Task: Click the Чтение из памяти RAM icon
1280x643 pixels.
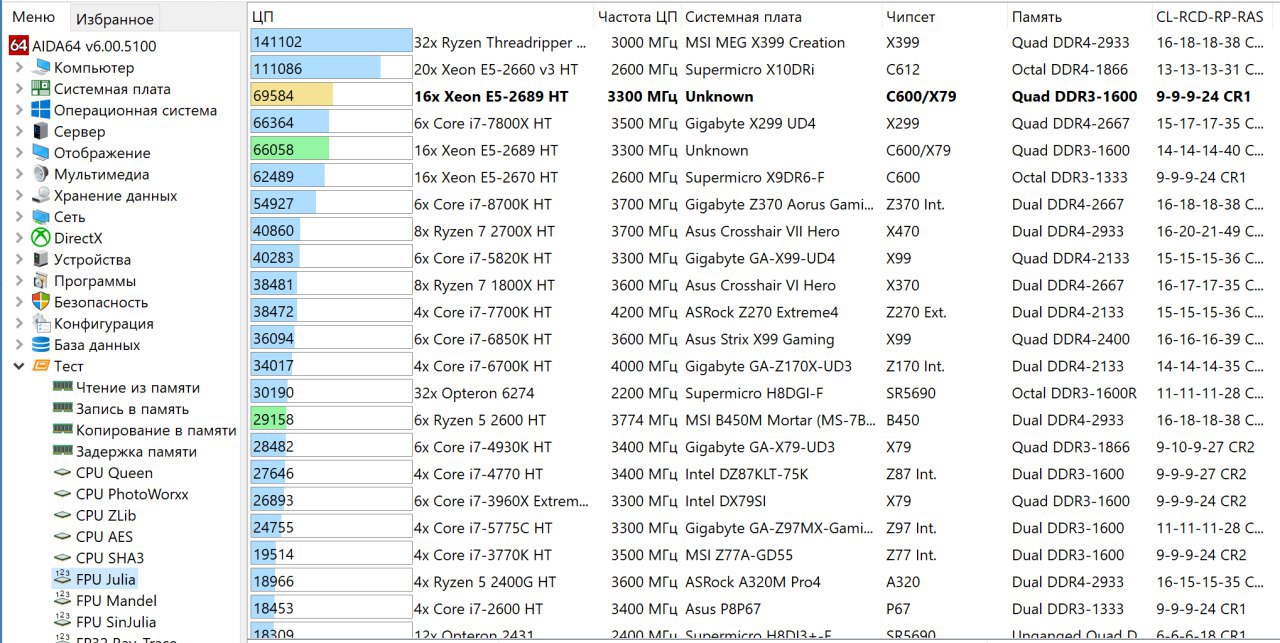Action: 62,388
